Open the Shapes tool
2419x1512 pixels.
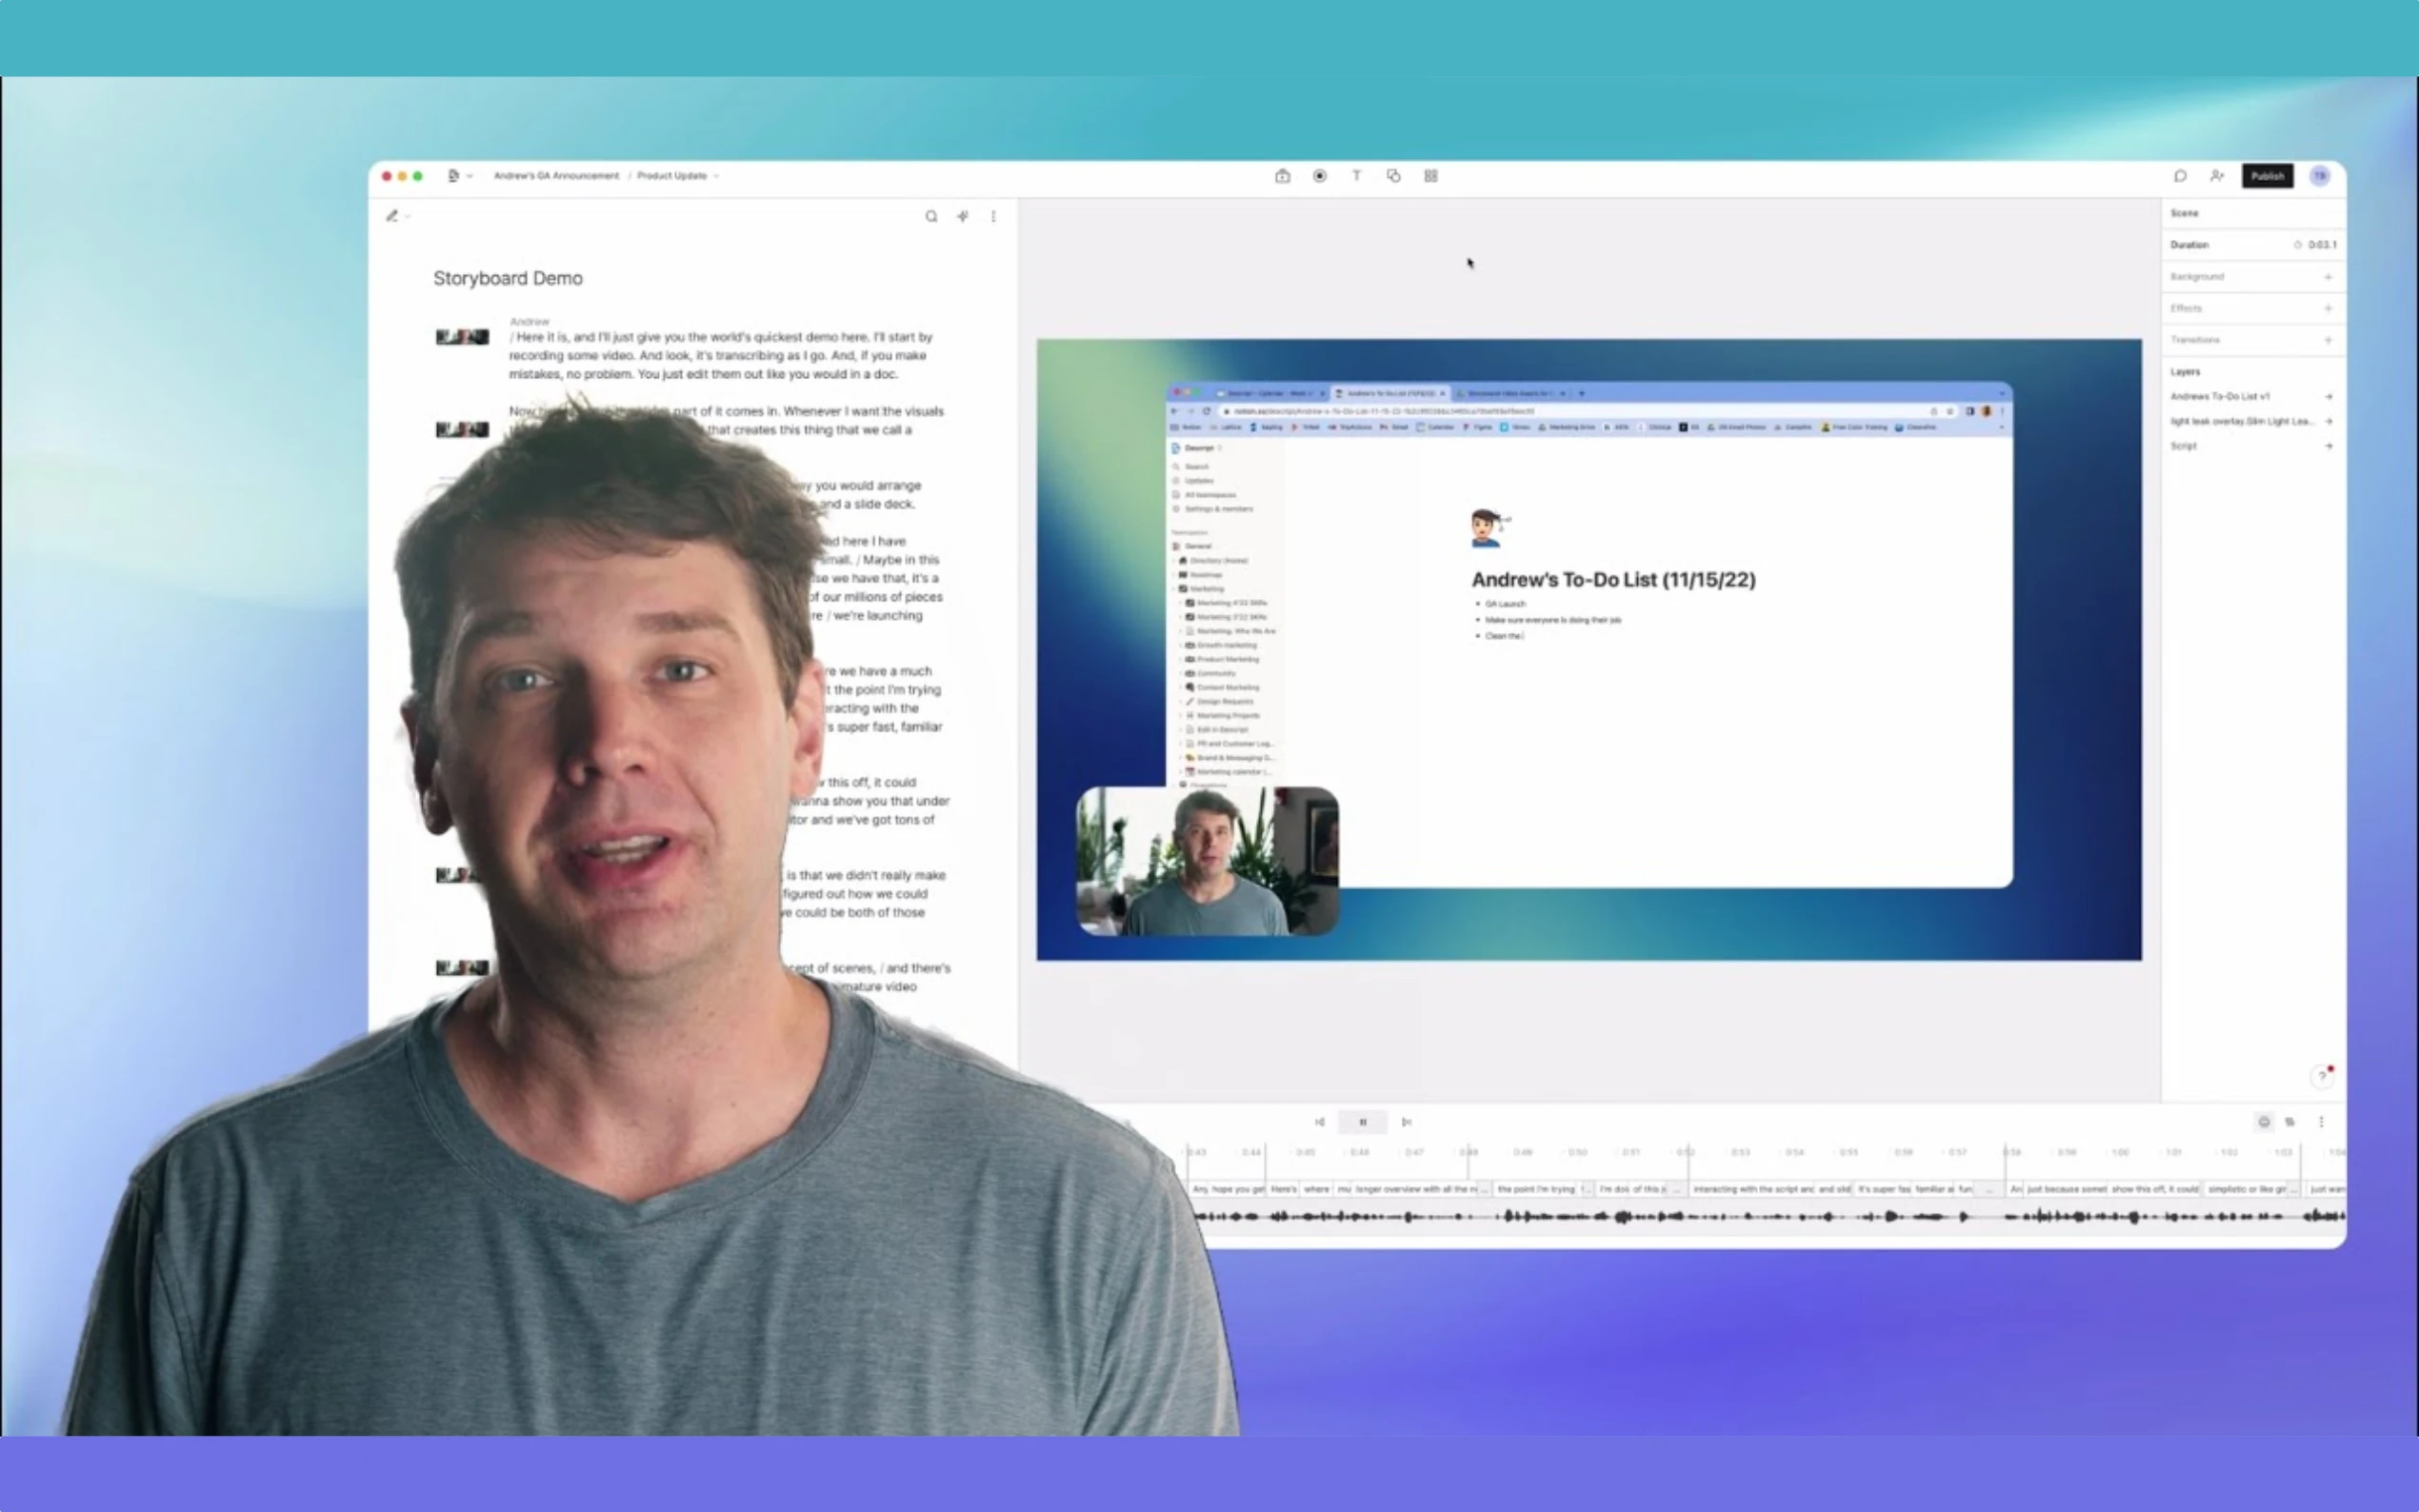click(1393, 176)
